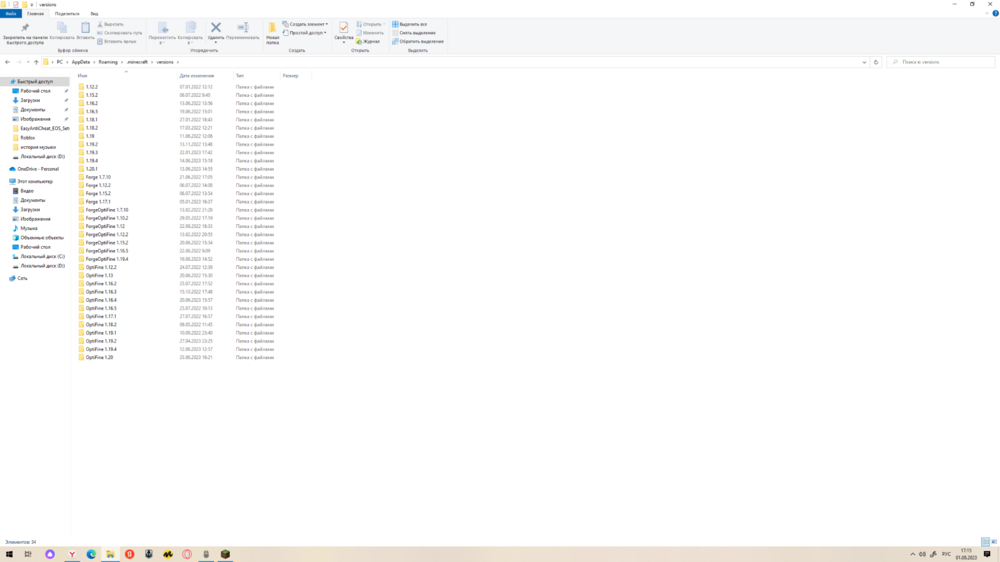Click Изменить (Edit) in Open group
The width and height of the screenshot is (1000, 562).
(370, 33)
